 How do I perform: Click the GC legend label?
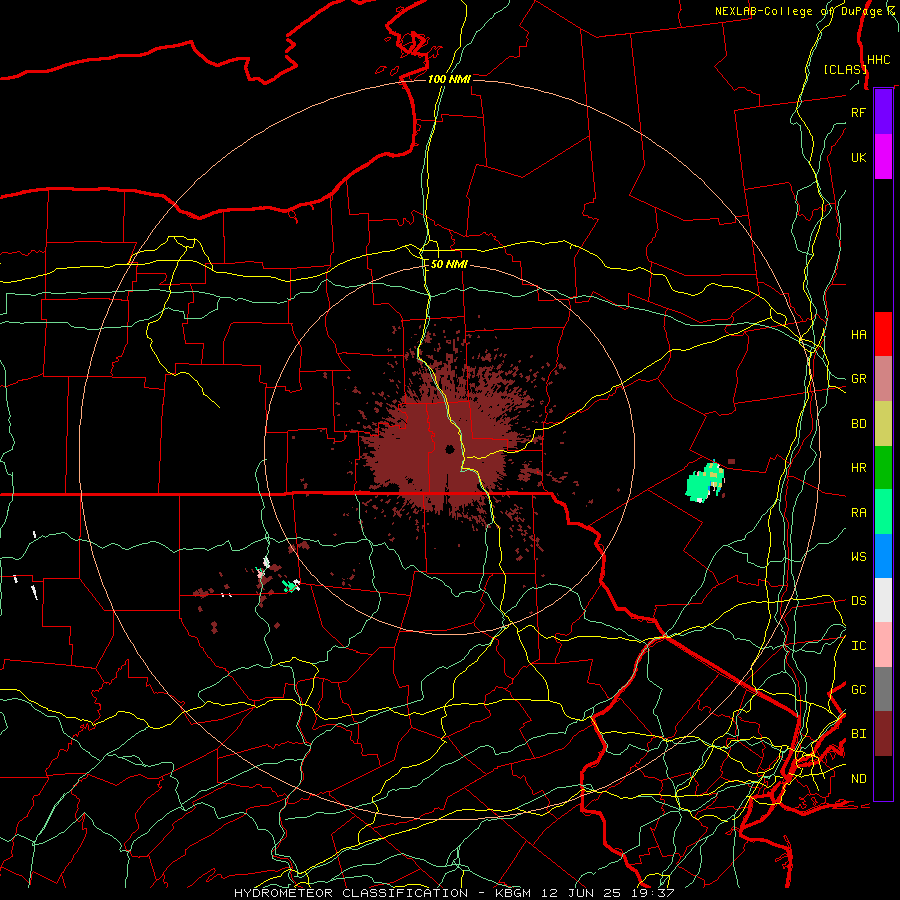858,690
